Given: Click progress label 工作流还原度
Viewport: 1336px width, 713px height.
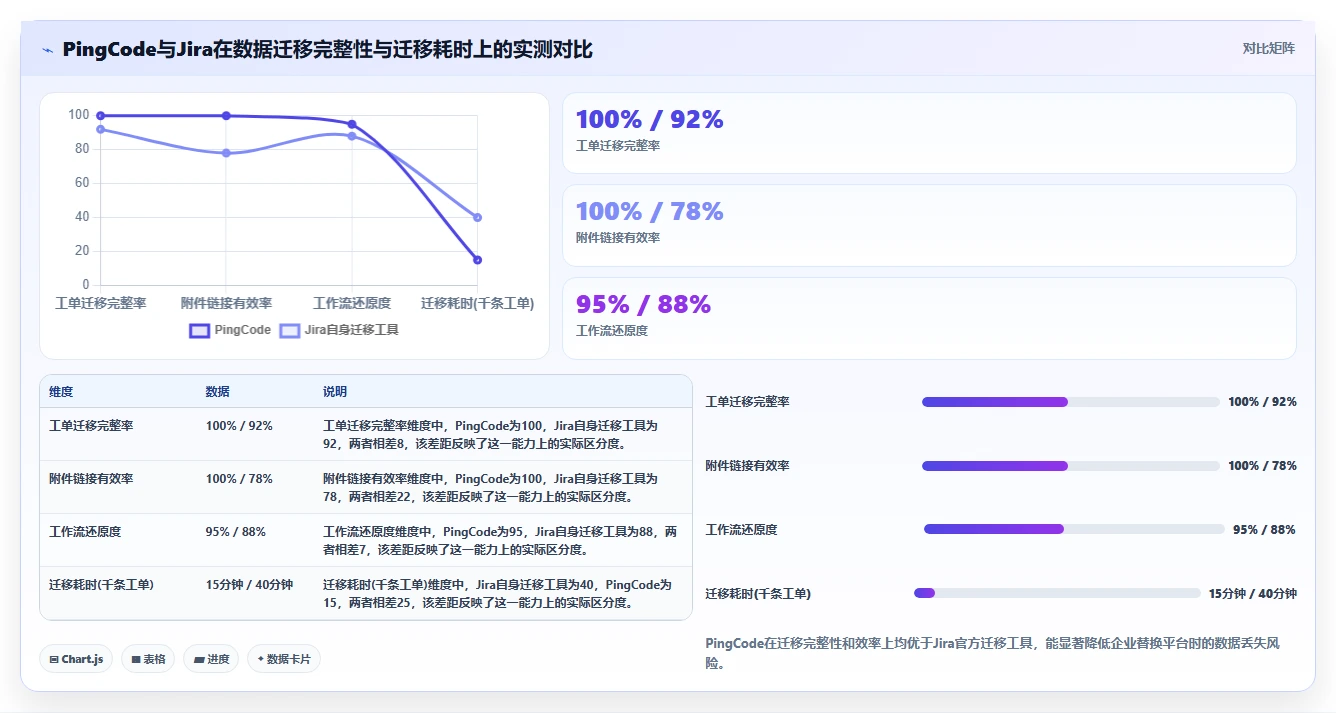Looking at the screenshot, I should pos(741,530).
